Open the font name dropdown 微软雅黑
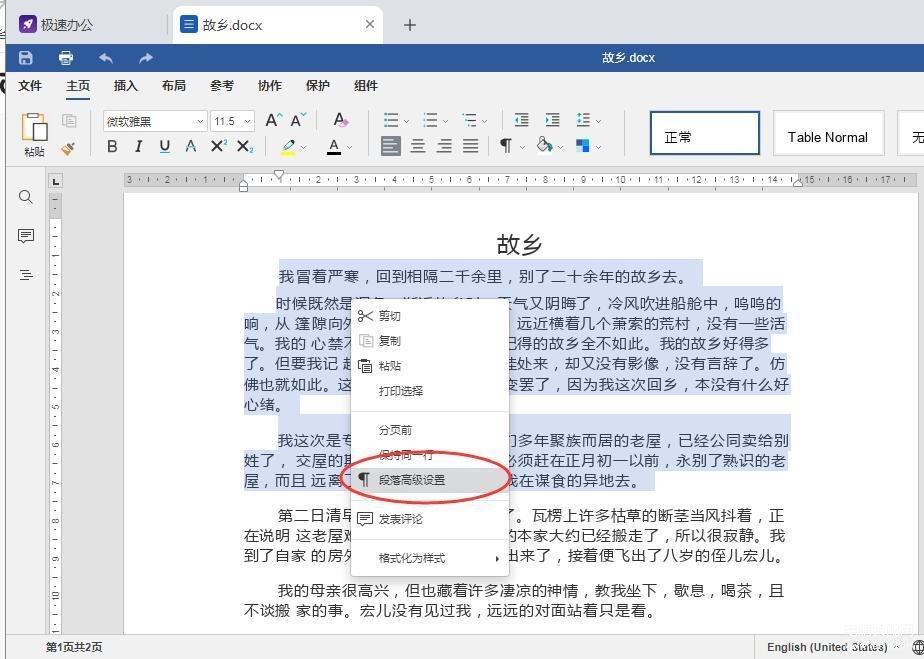The height and width of the screenshot is (659, 924). click(199, 121)
